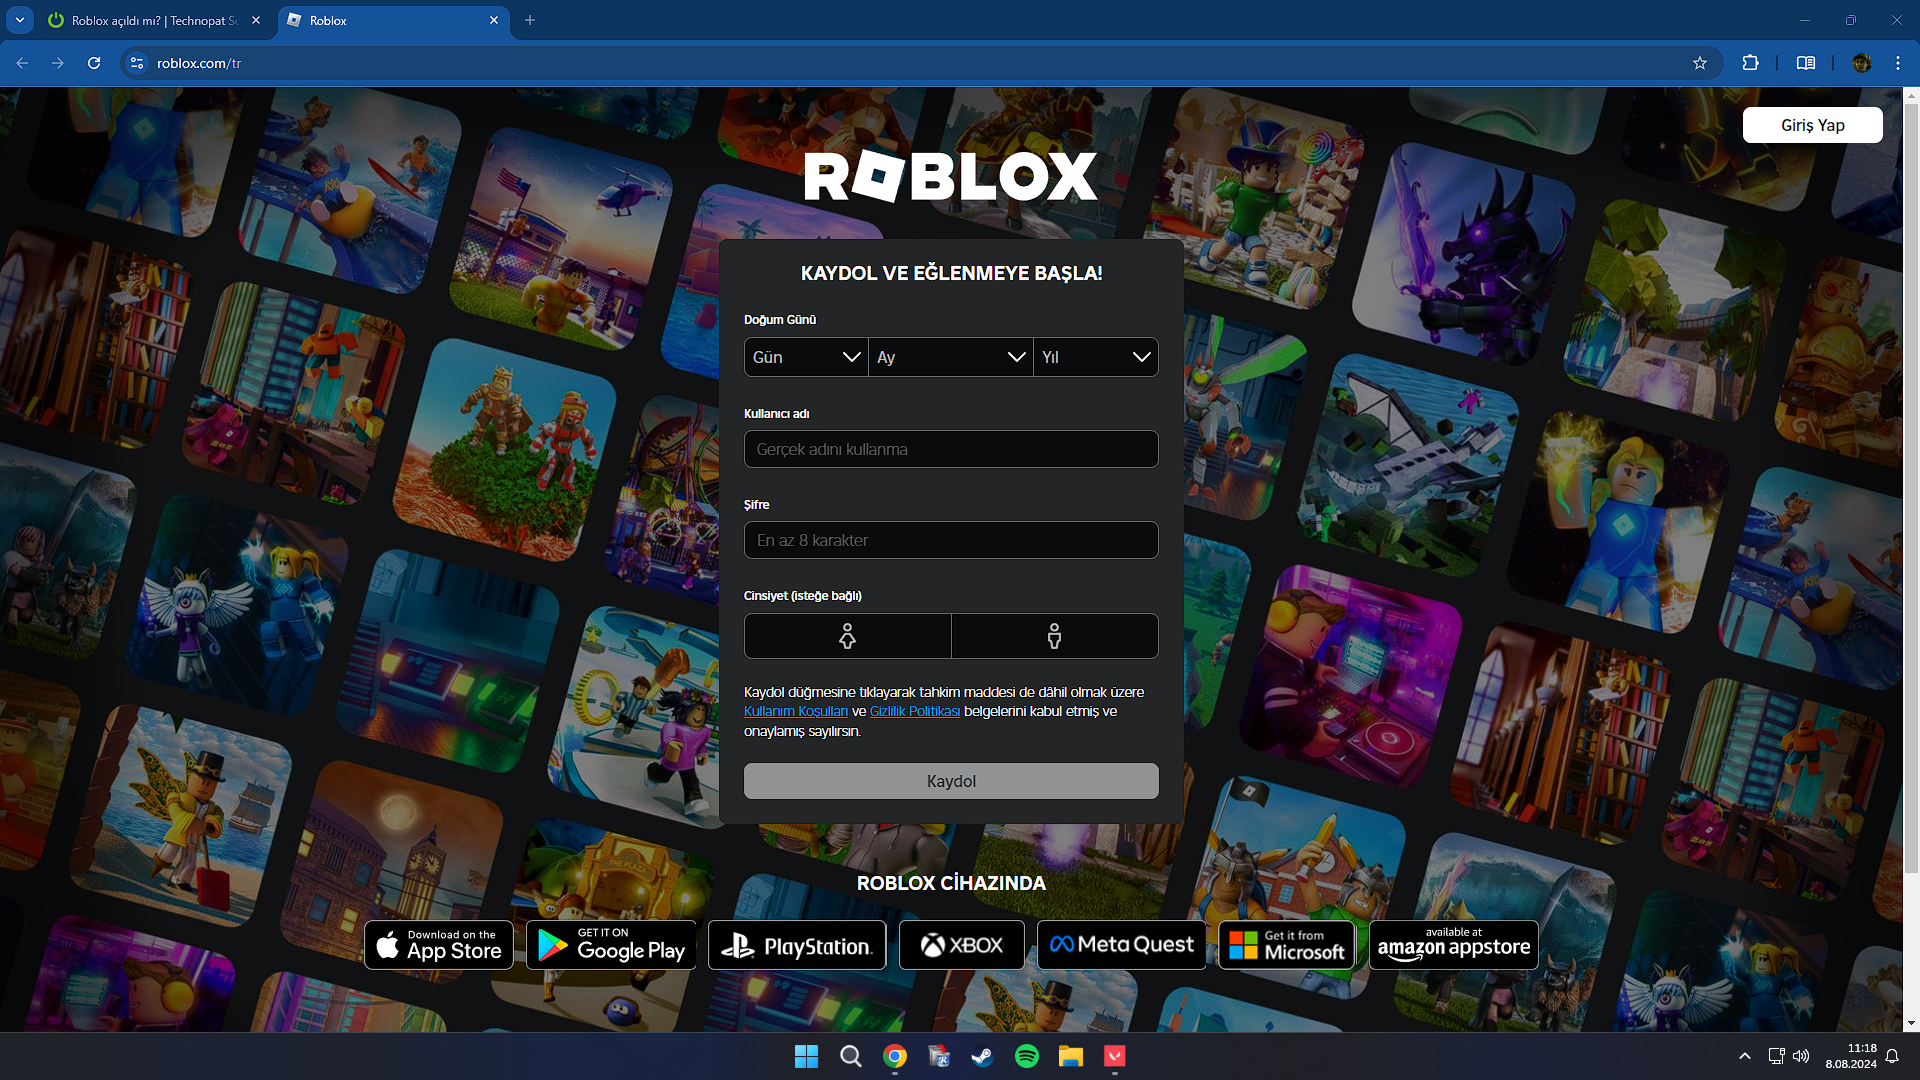Open the App Store download badge

[x=439, y=945]
